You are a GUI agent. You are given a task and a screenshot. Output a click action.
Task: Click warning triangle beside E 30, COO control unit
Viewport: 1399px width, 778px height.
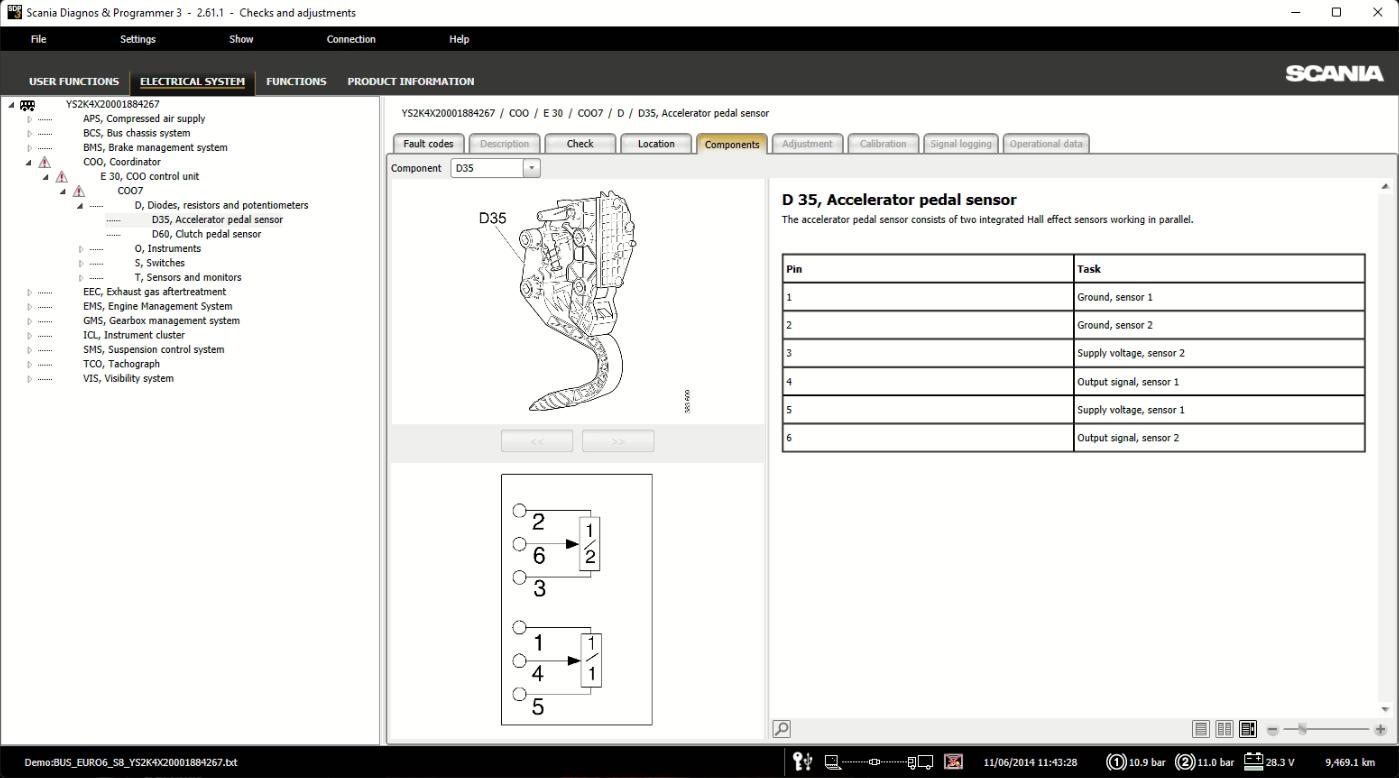(x=62, y=176)
